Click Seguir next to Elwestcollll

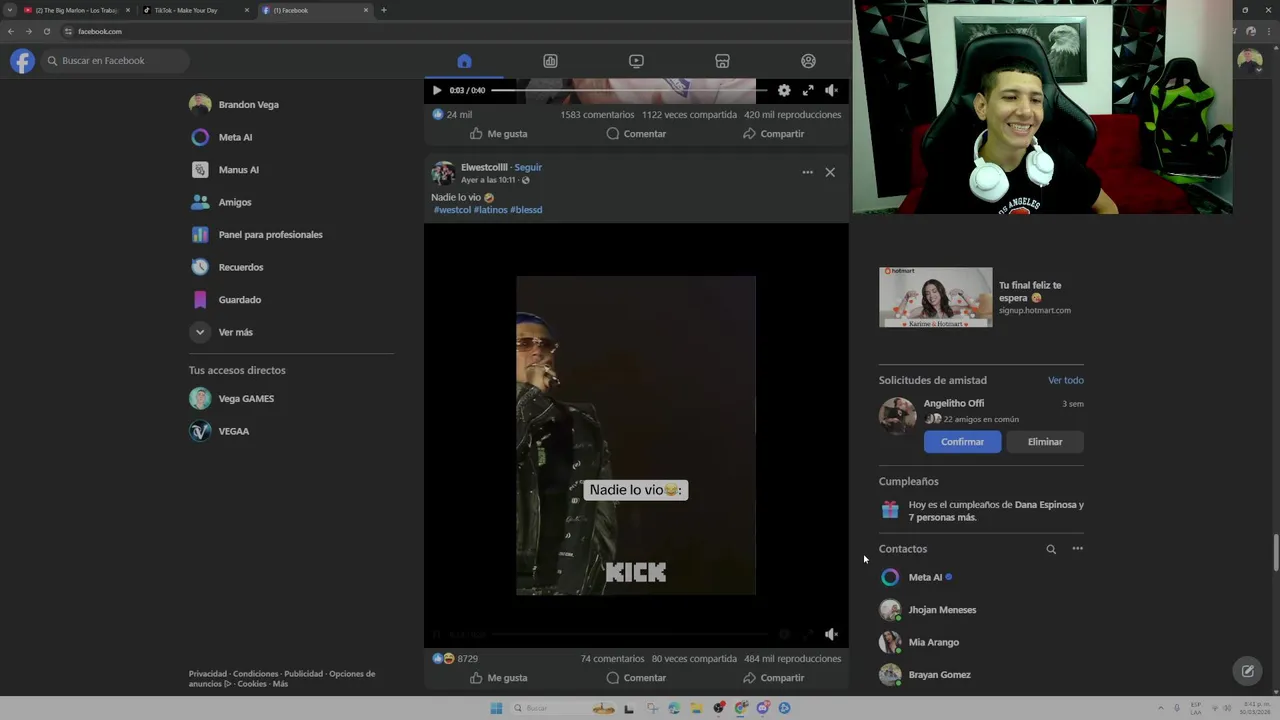click(x=528, y=167)
